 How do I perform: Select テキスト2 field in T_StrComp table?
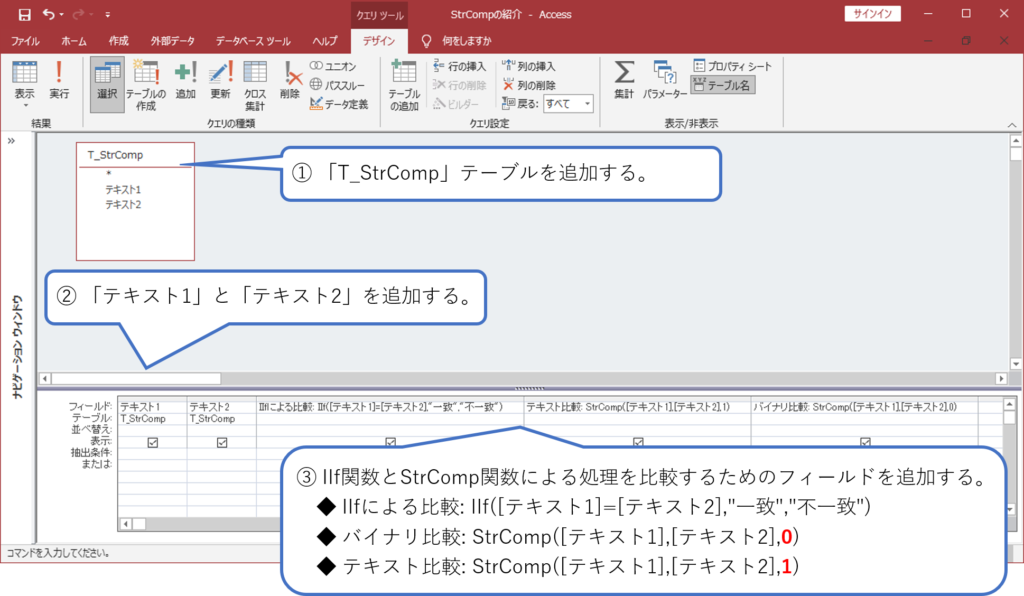tap(123, 204)
